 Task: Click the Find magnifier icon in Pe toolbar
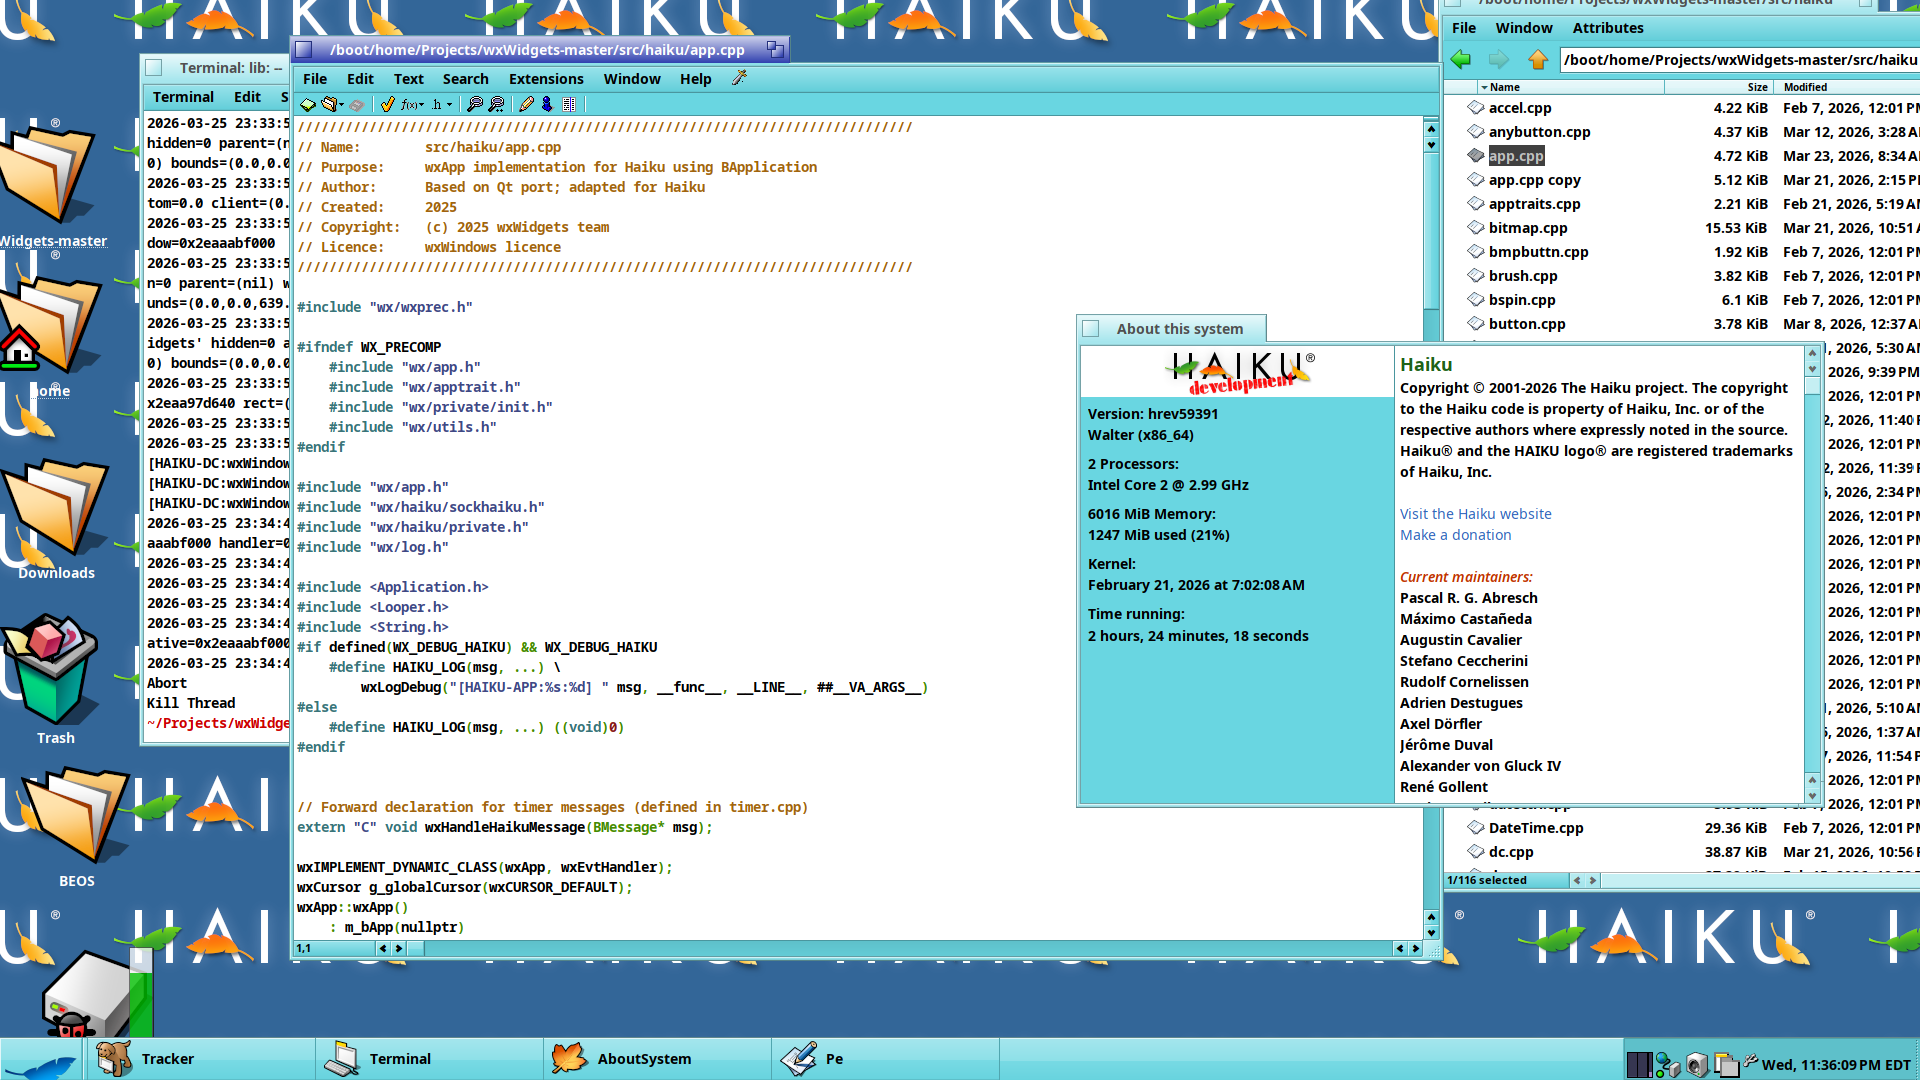click(x=475, y=104)
